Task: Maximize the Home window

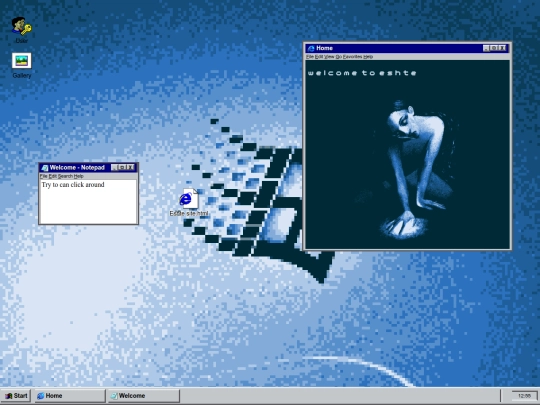Action: (494, 48)
